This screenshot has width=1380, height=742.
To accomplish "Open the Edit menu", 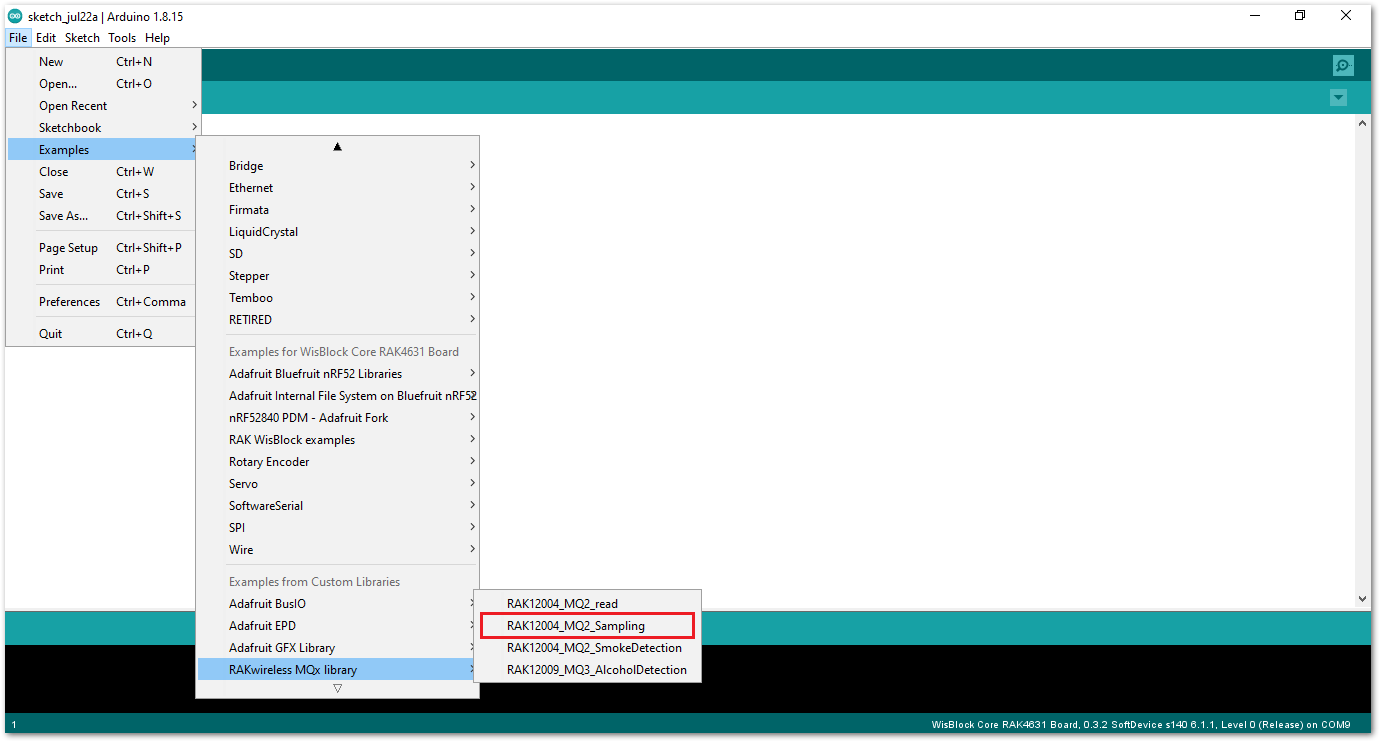I will point(46,38).
